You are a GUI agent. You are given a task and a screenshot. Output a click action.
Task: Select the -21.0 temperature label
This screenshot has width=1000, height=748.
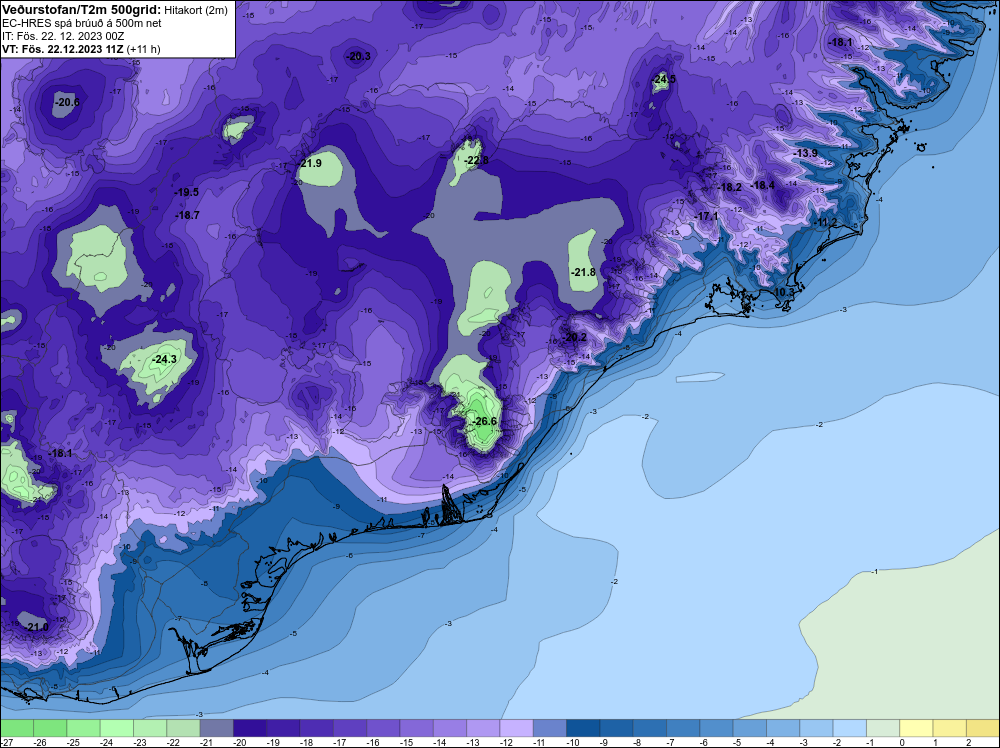coord(37,627)
